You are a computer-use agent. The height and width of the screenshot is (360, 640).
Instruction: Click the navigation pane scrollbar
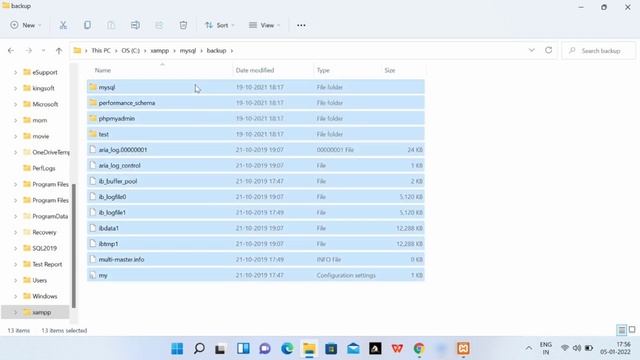(x=74, y=245)
